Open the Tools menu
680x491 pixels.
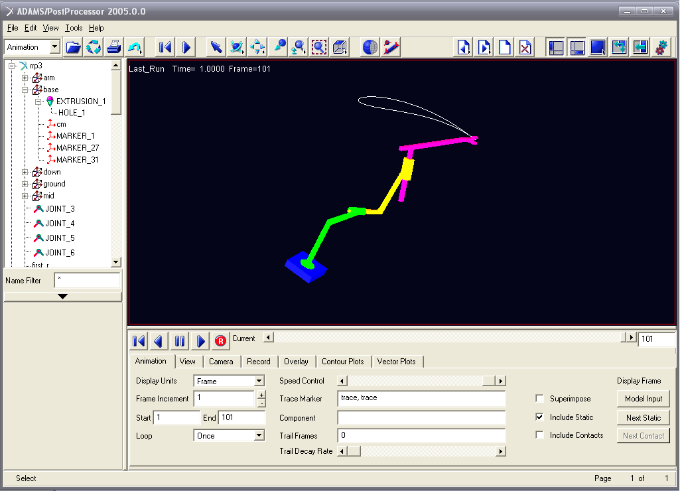[x=72, y=28]
